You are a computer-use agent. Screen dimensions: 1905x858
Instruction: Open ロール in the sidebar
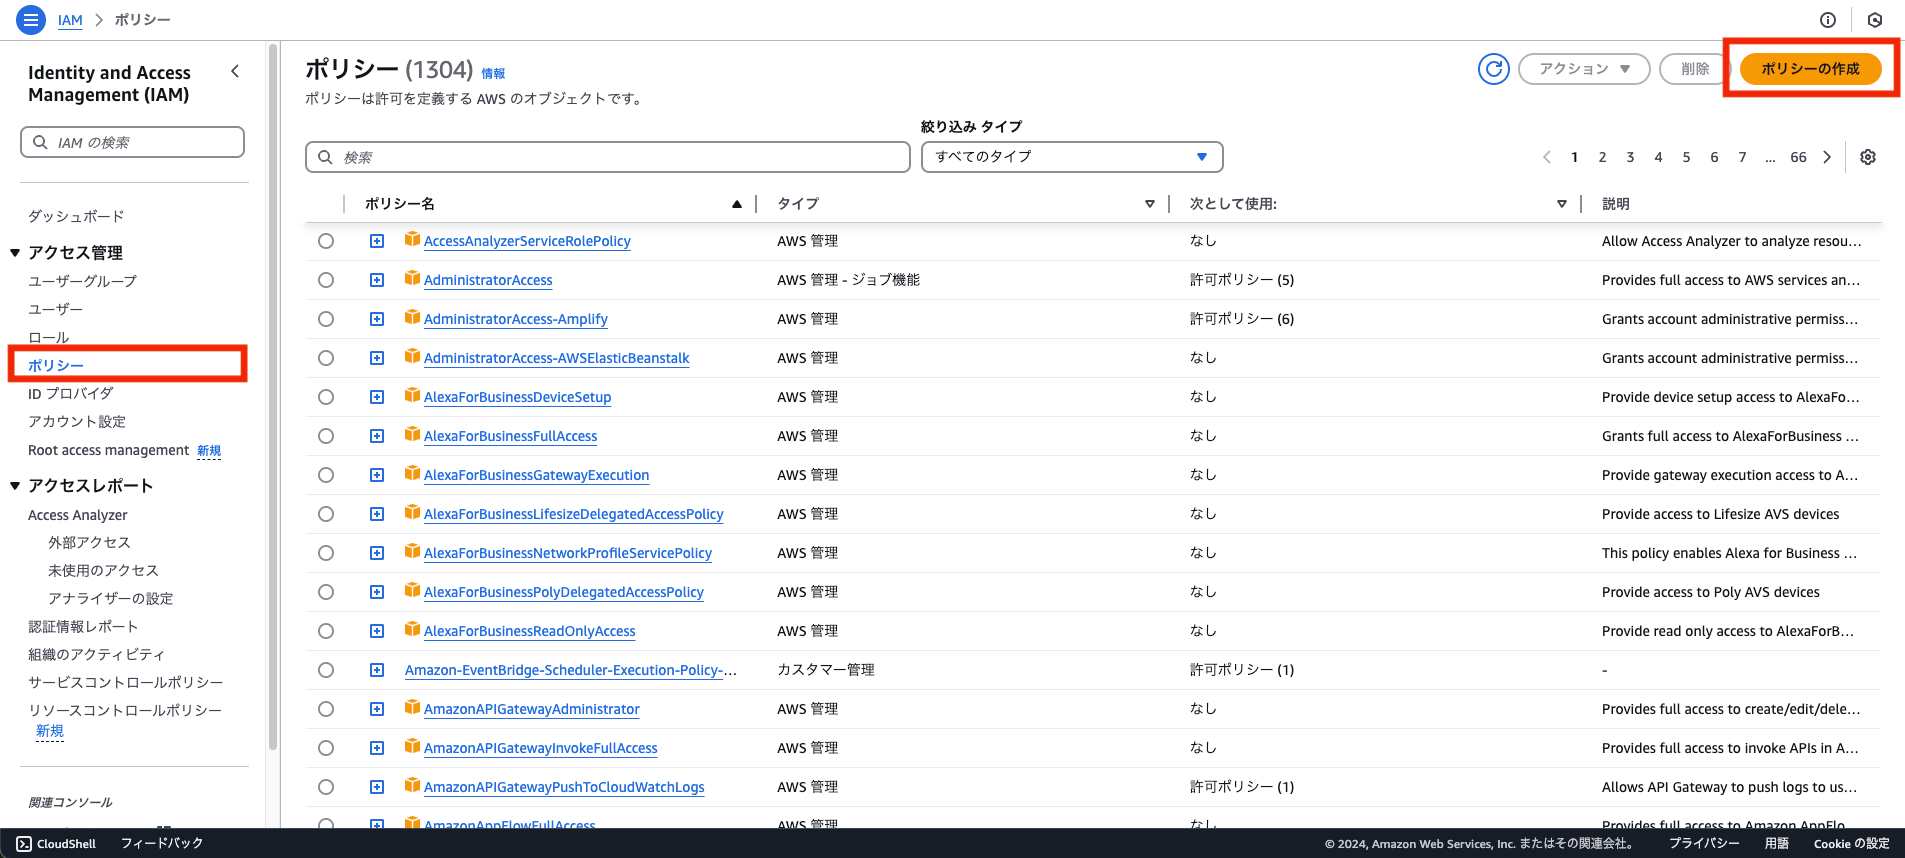(x=49, y=337)
